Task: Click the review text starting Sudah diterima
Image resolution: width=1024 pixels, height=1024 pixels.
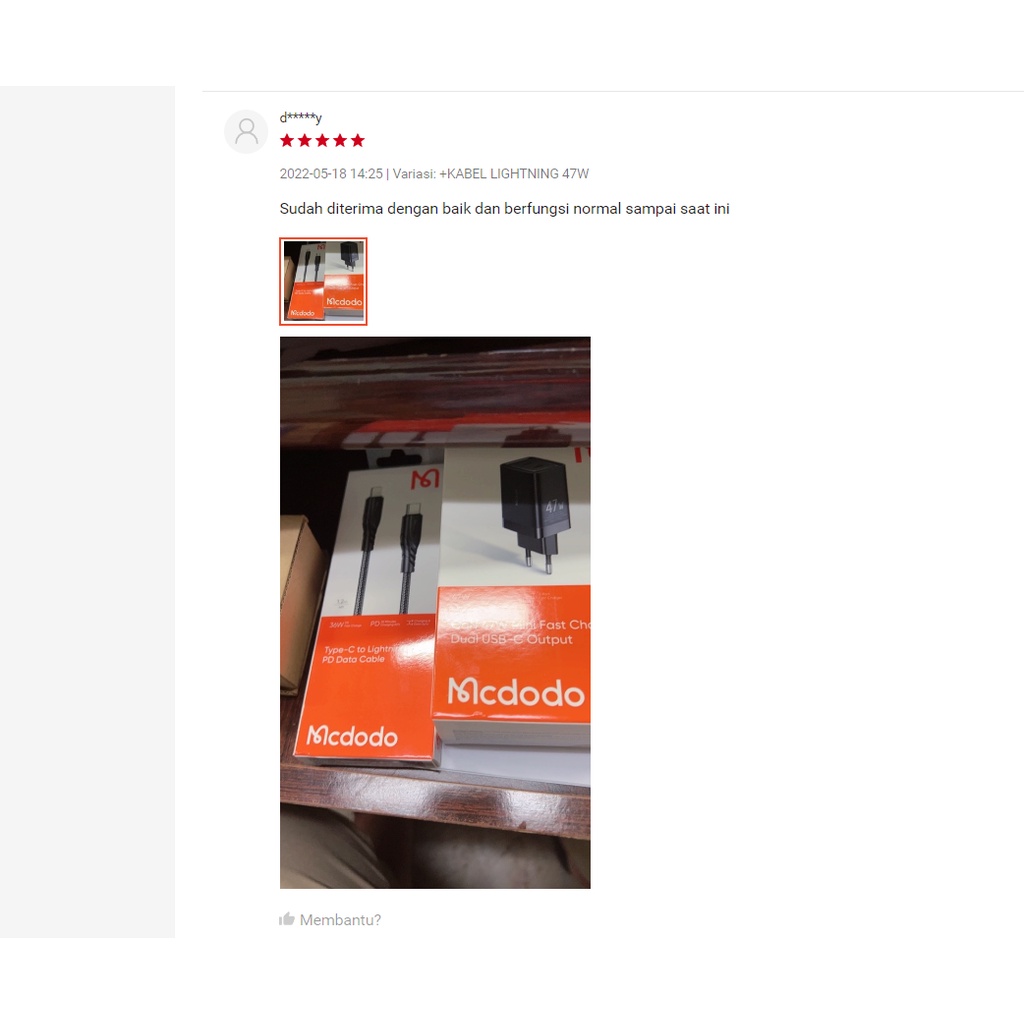Action: coord(504,209)
